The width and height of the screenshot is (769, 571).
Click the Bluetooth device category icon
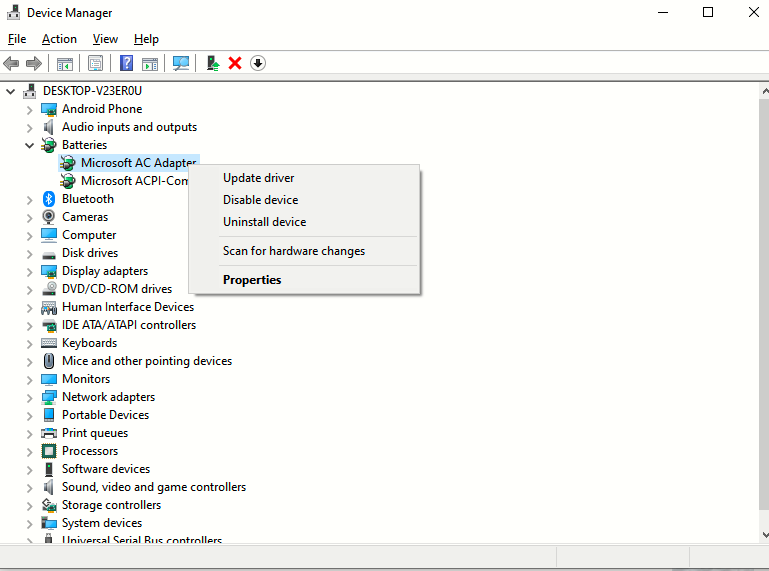click(49, 199)
